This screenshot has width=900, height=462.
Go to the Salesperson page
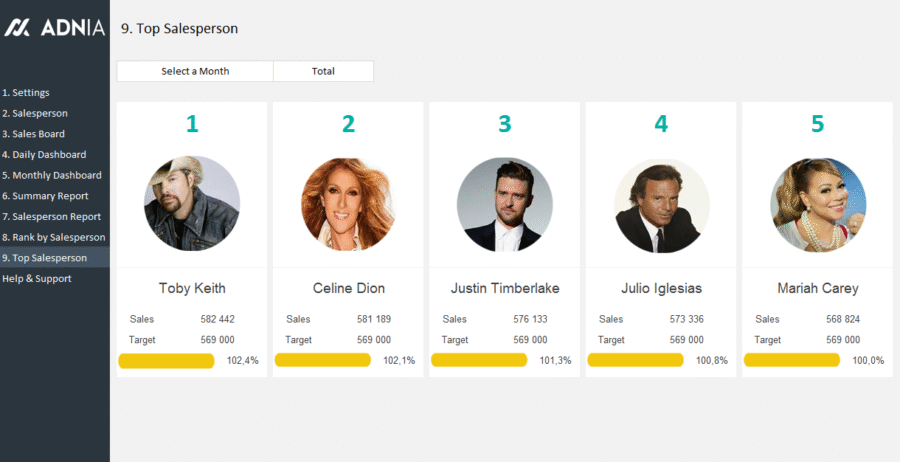pyautogui.click(x=35, y=114)
